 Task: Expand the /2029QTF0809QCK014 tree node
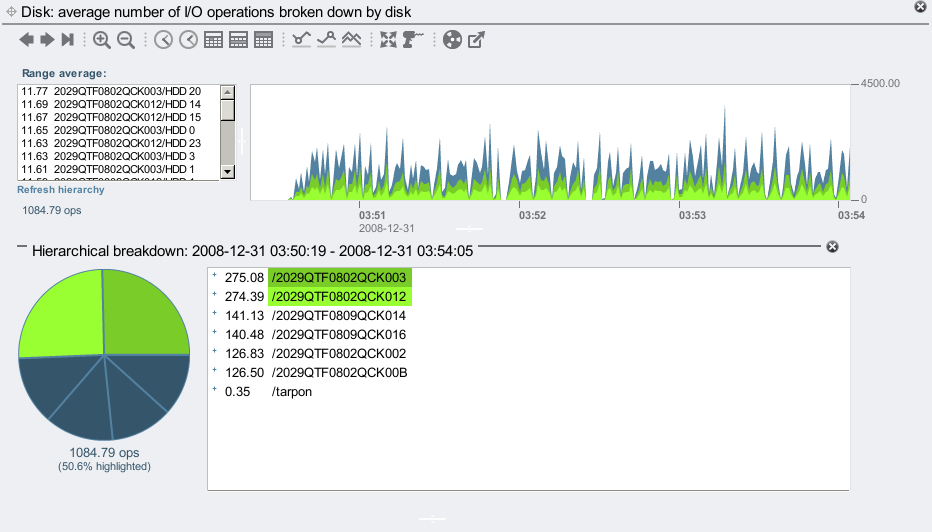(214, 314)
